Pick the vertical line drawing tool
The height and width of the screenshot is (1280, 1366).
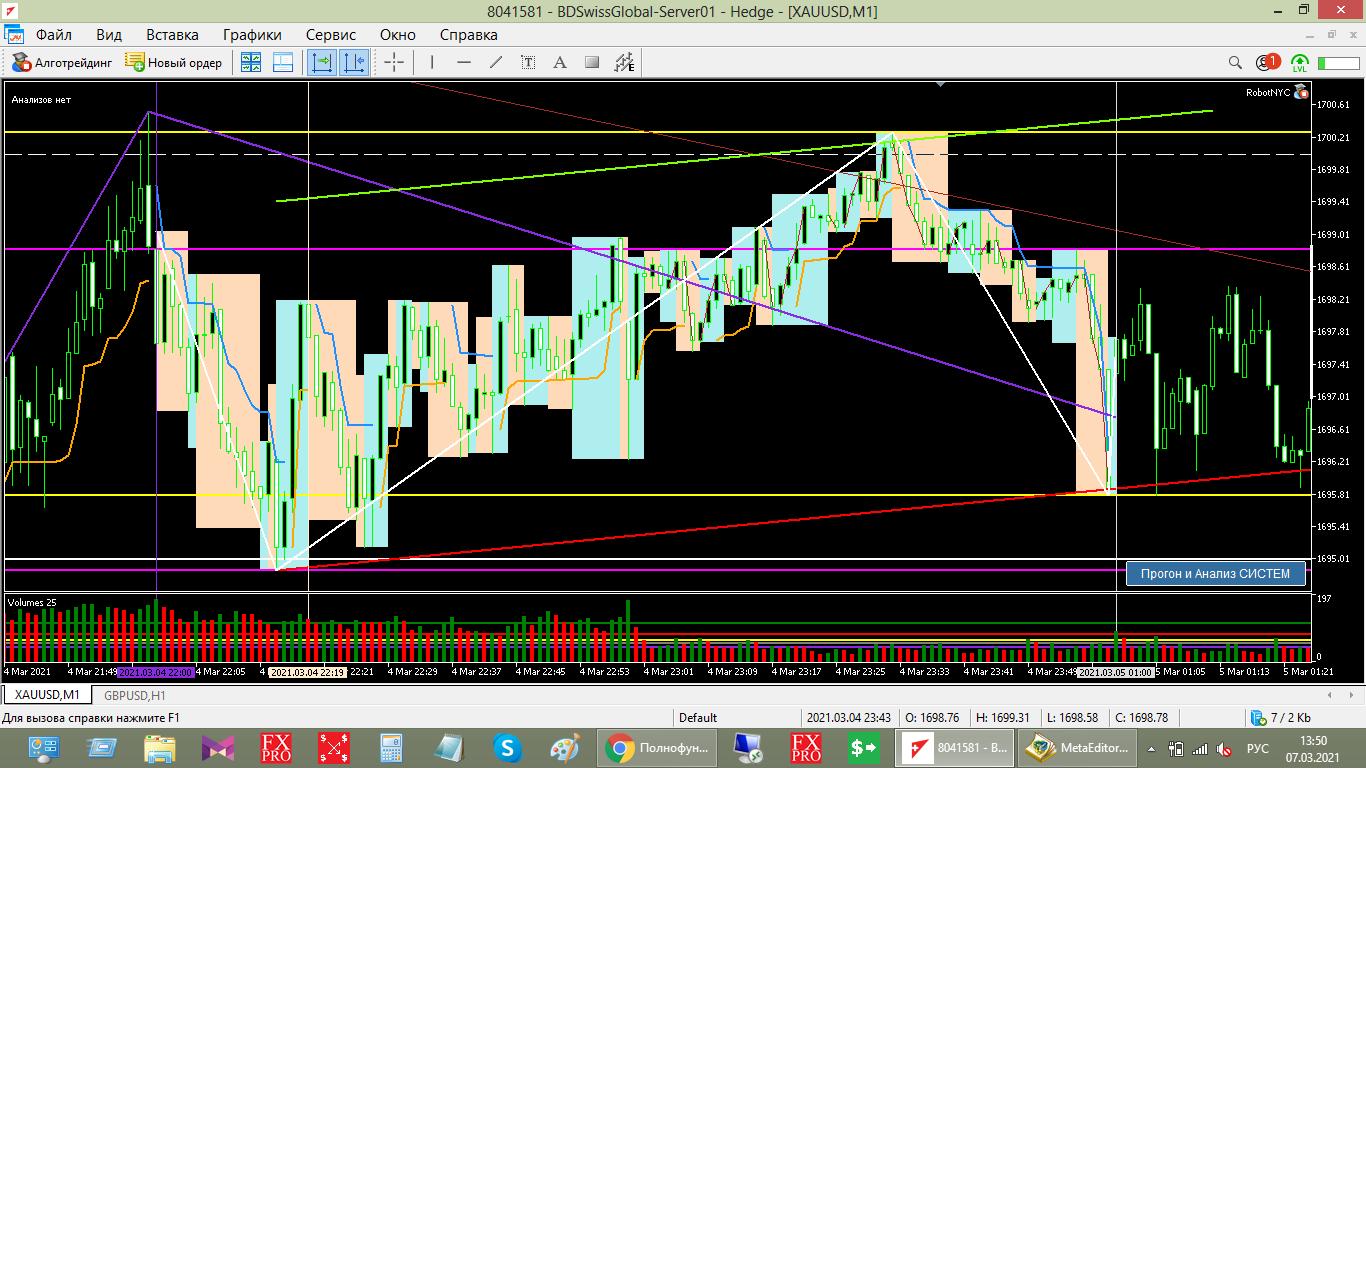tap(432, 63)
